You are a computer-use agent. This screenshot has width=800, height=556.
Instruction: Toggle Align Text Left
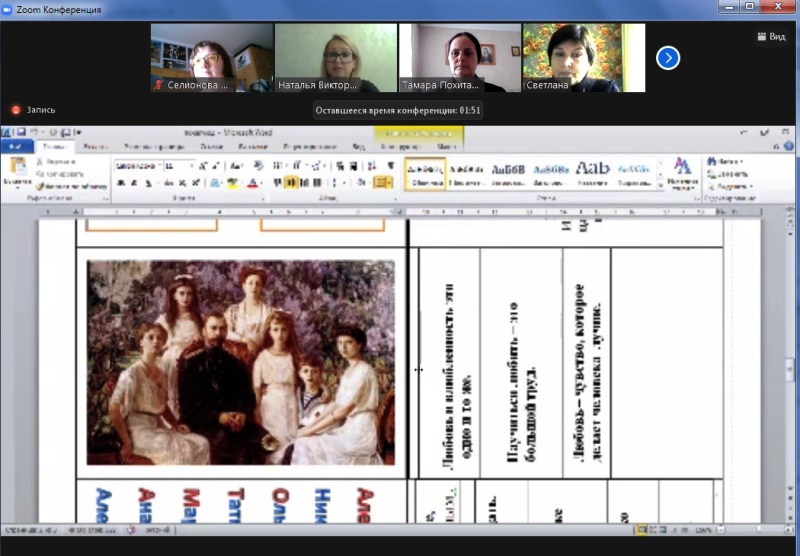[279, 183]
